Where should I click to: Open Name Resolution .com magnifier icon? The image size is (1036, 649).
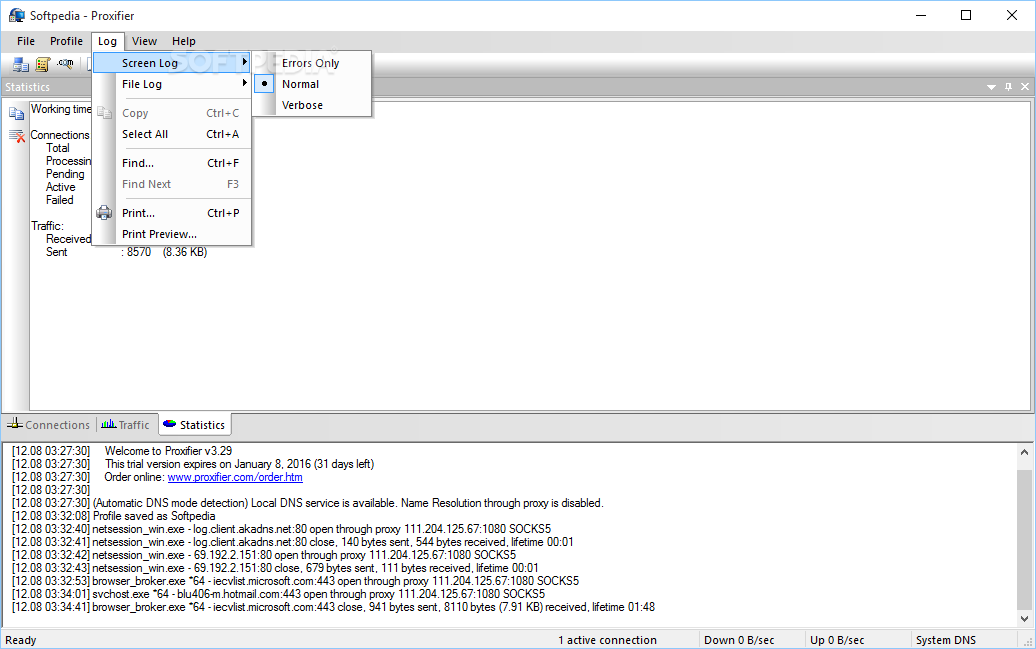pyautogui.click(x=65, y=64)
